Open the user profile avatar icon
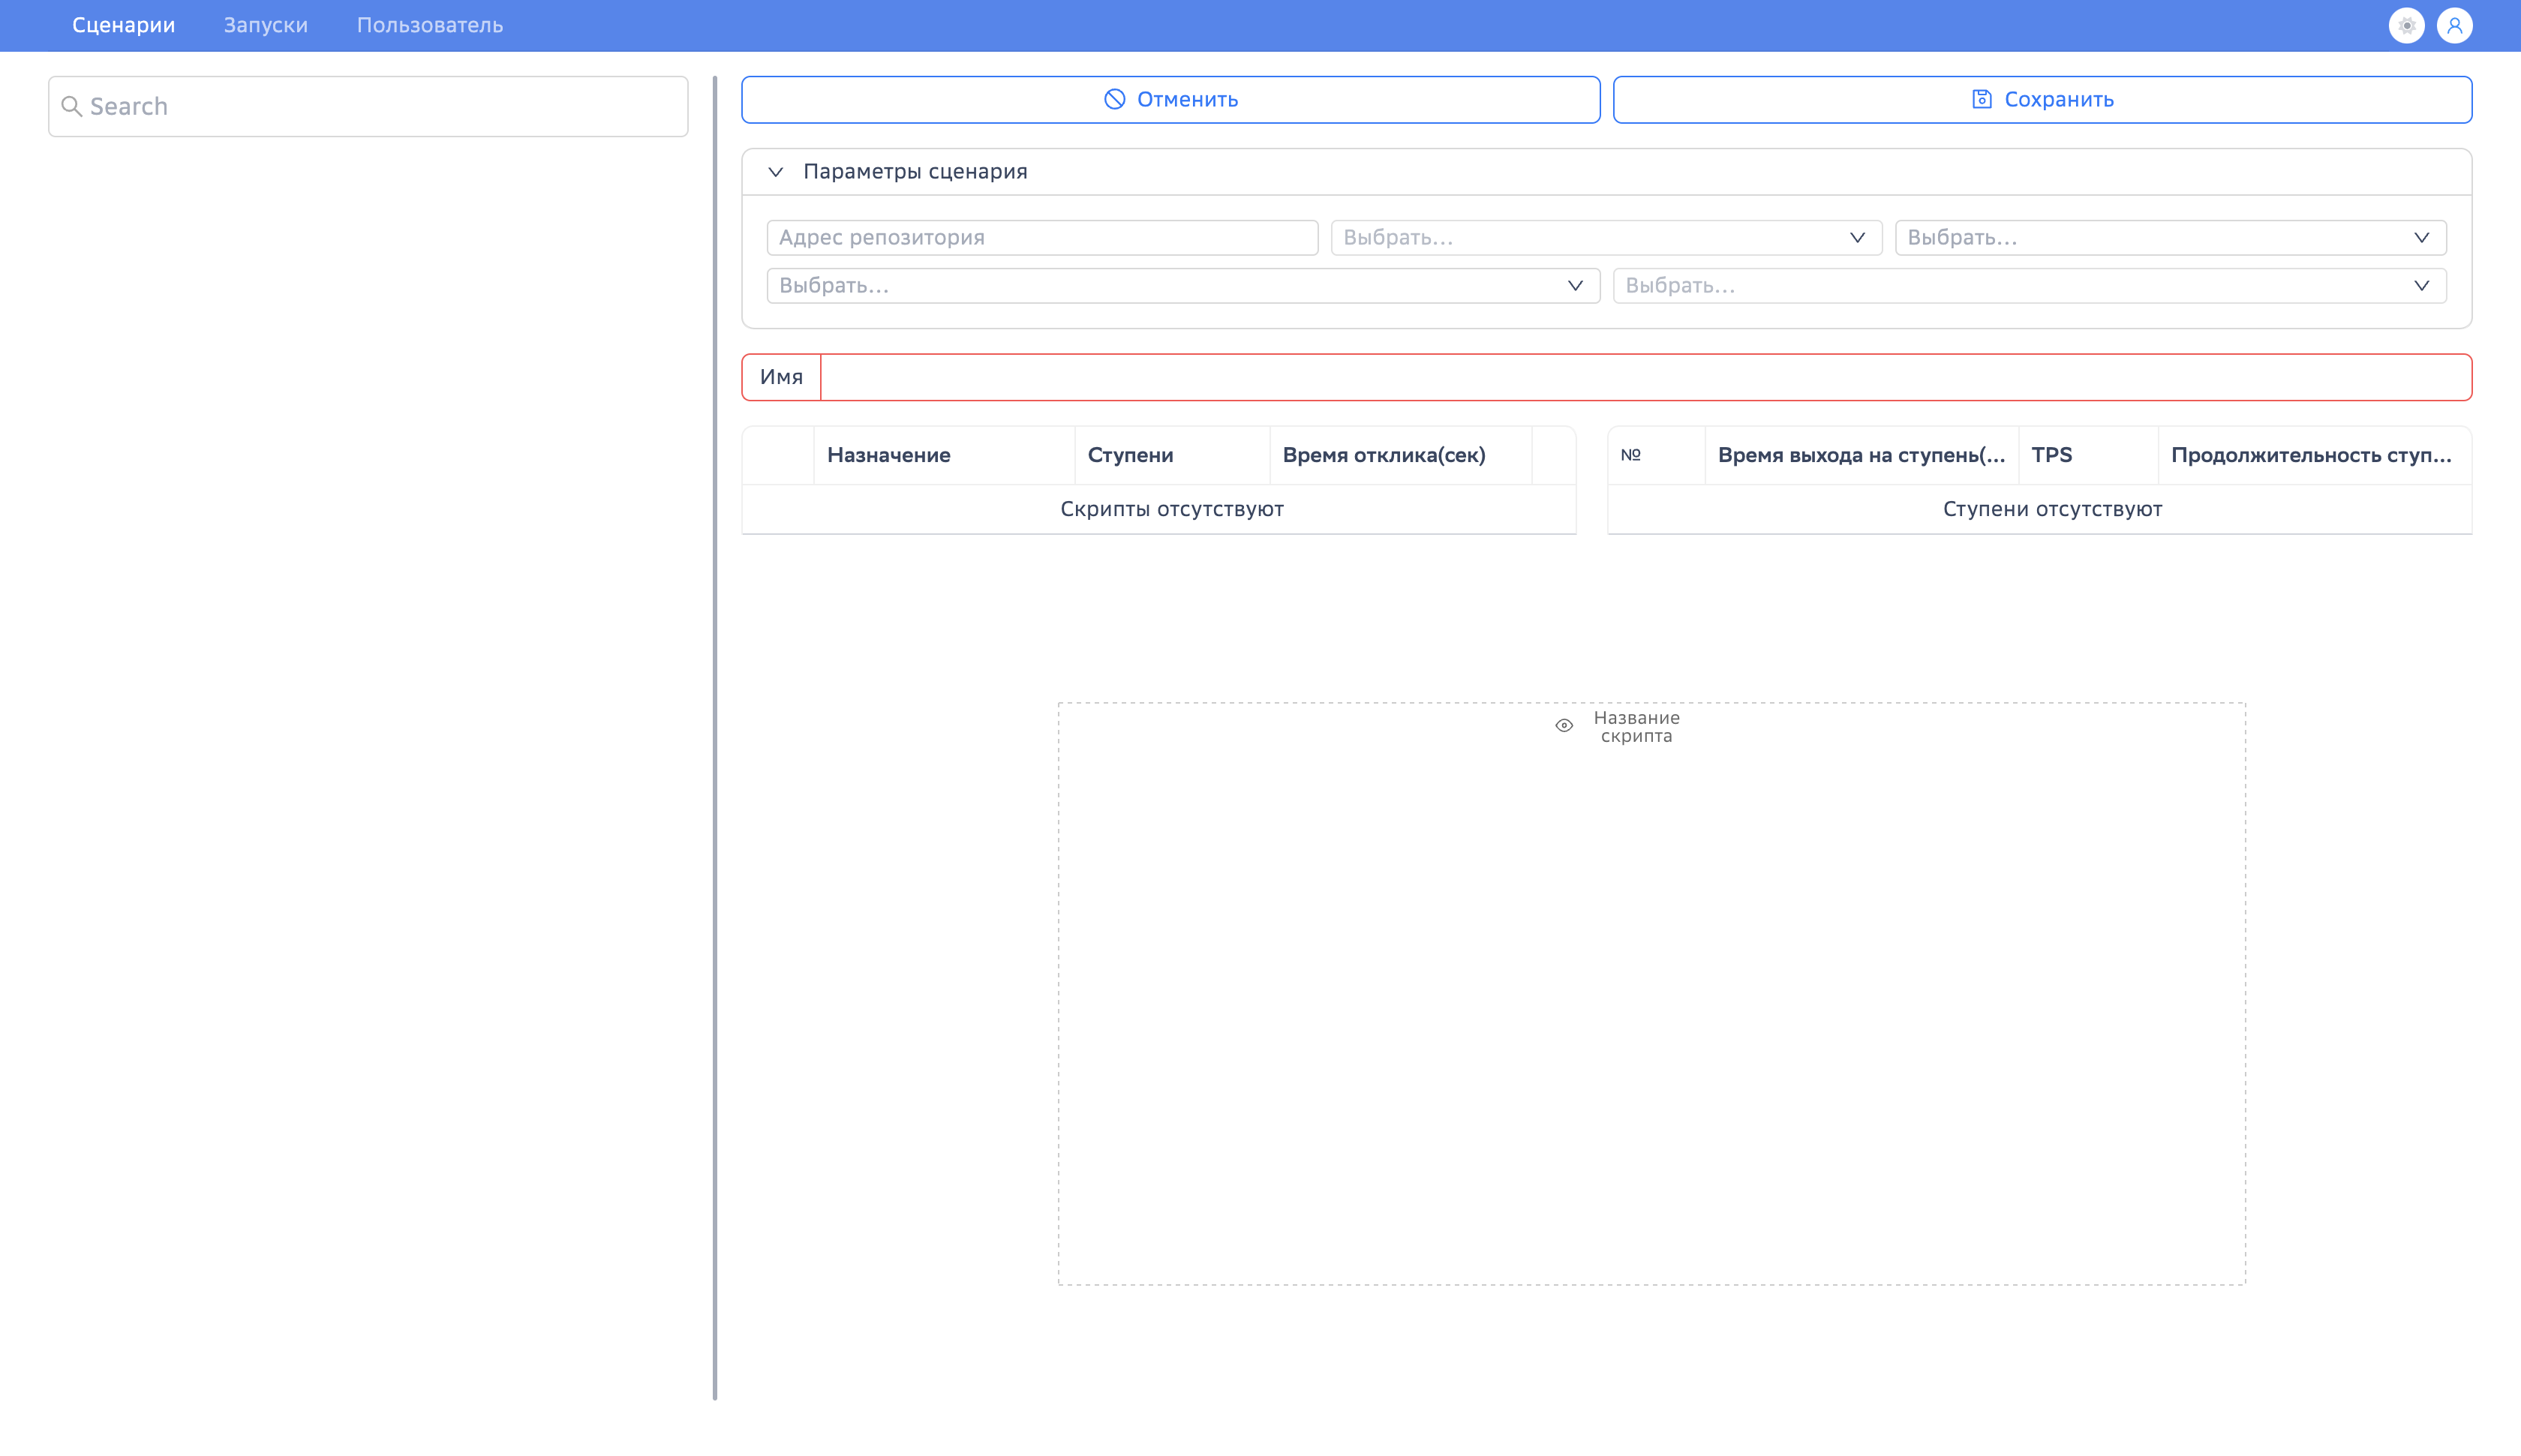Screen dimensions: 2521x1456 coord(2454,26)
